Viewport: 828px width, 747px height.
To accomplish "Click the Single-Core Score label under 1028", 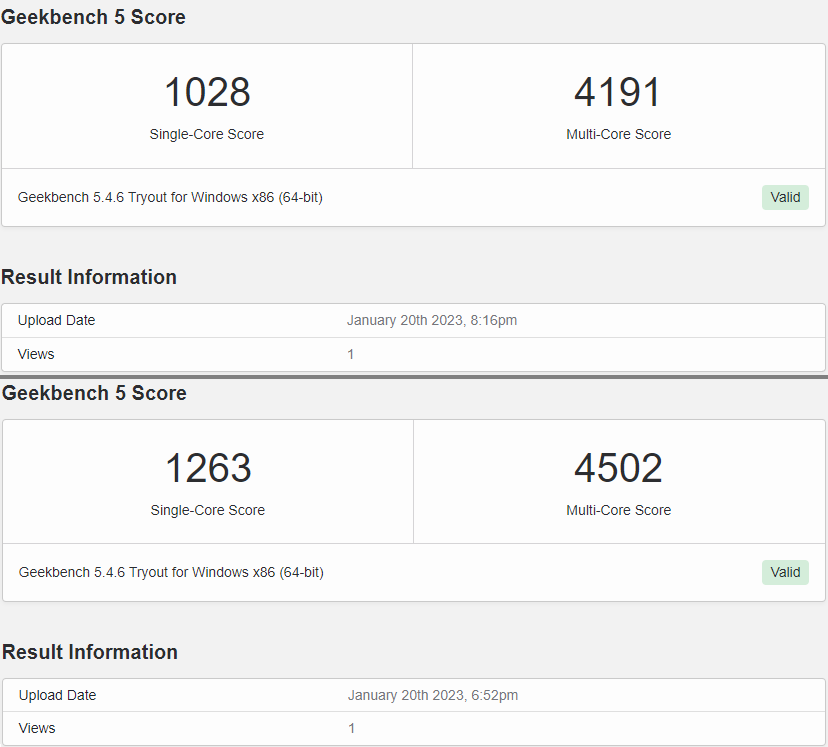I will [x=207, y=134].
